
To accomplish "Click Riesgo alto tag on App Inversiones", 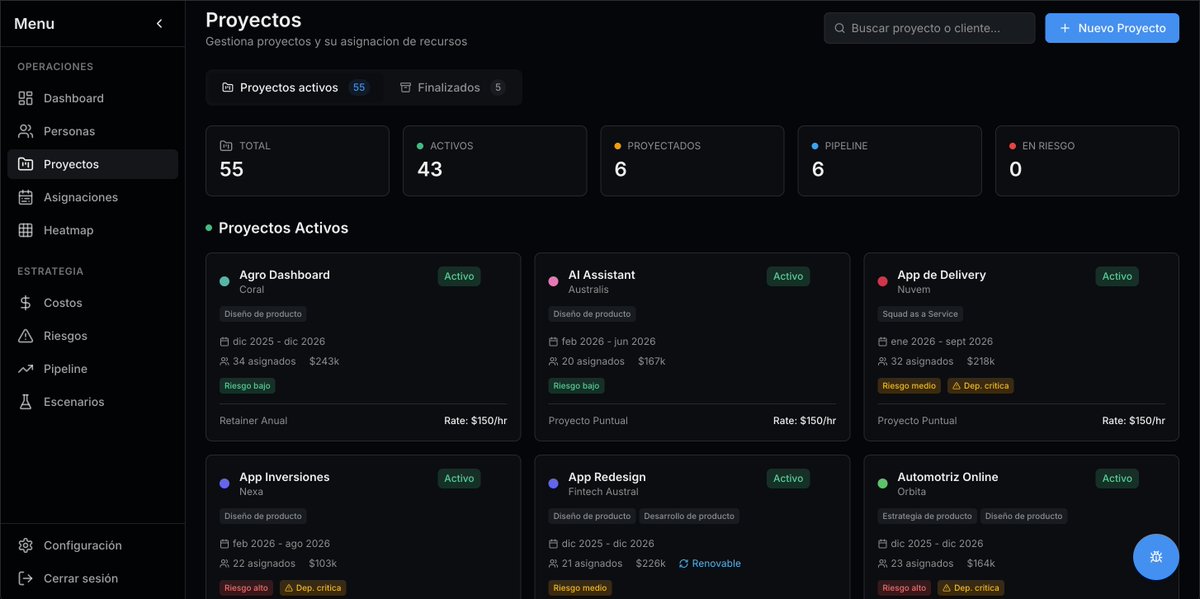I will 246,588.
